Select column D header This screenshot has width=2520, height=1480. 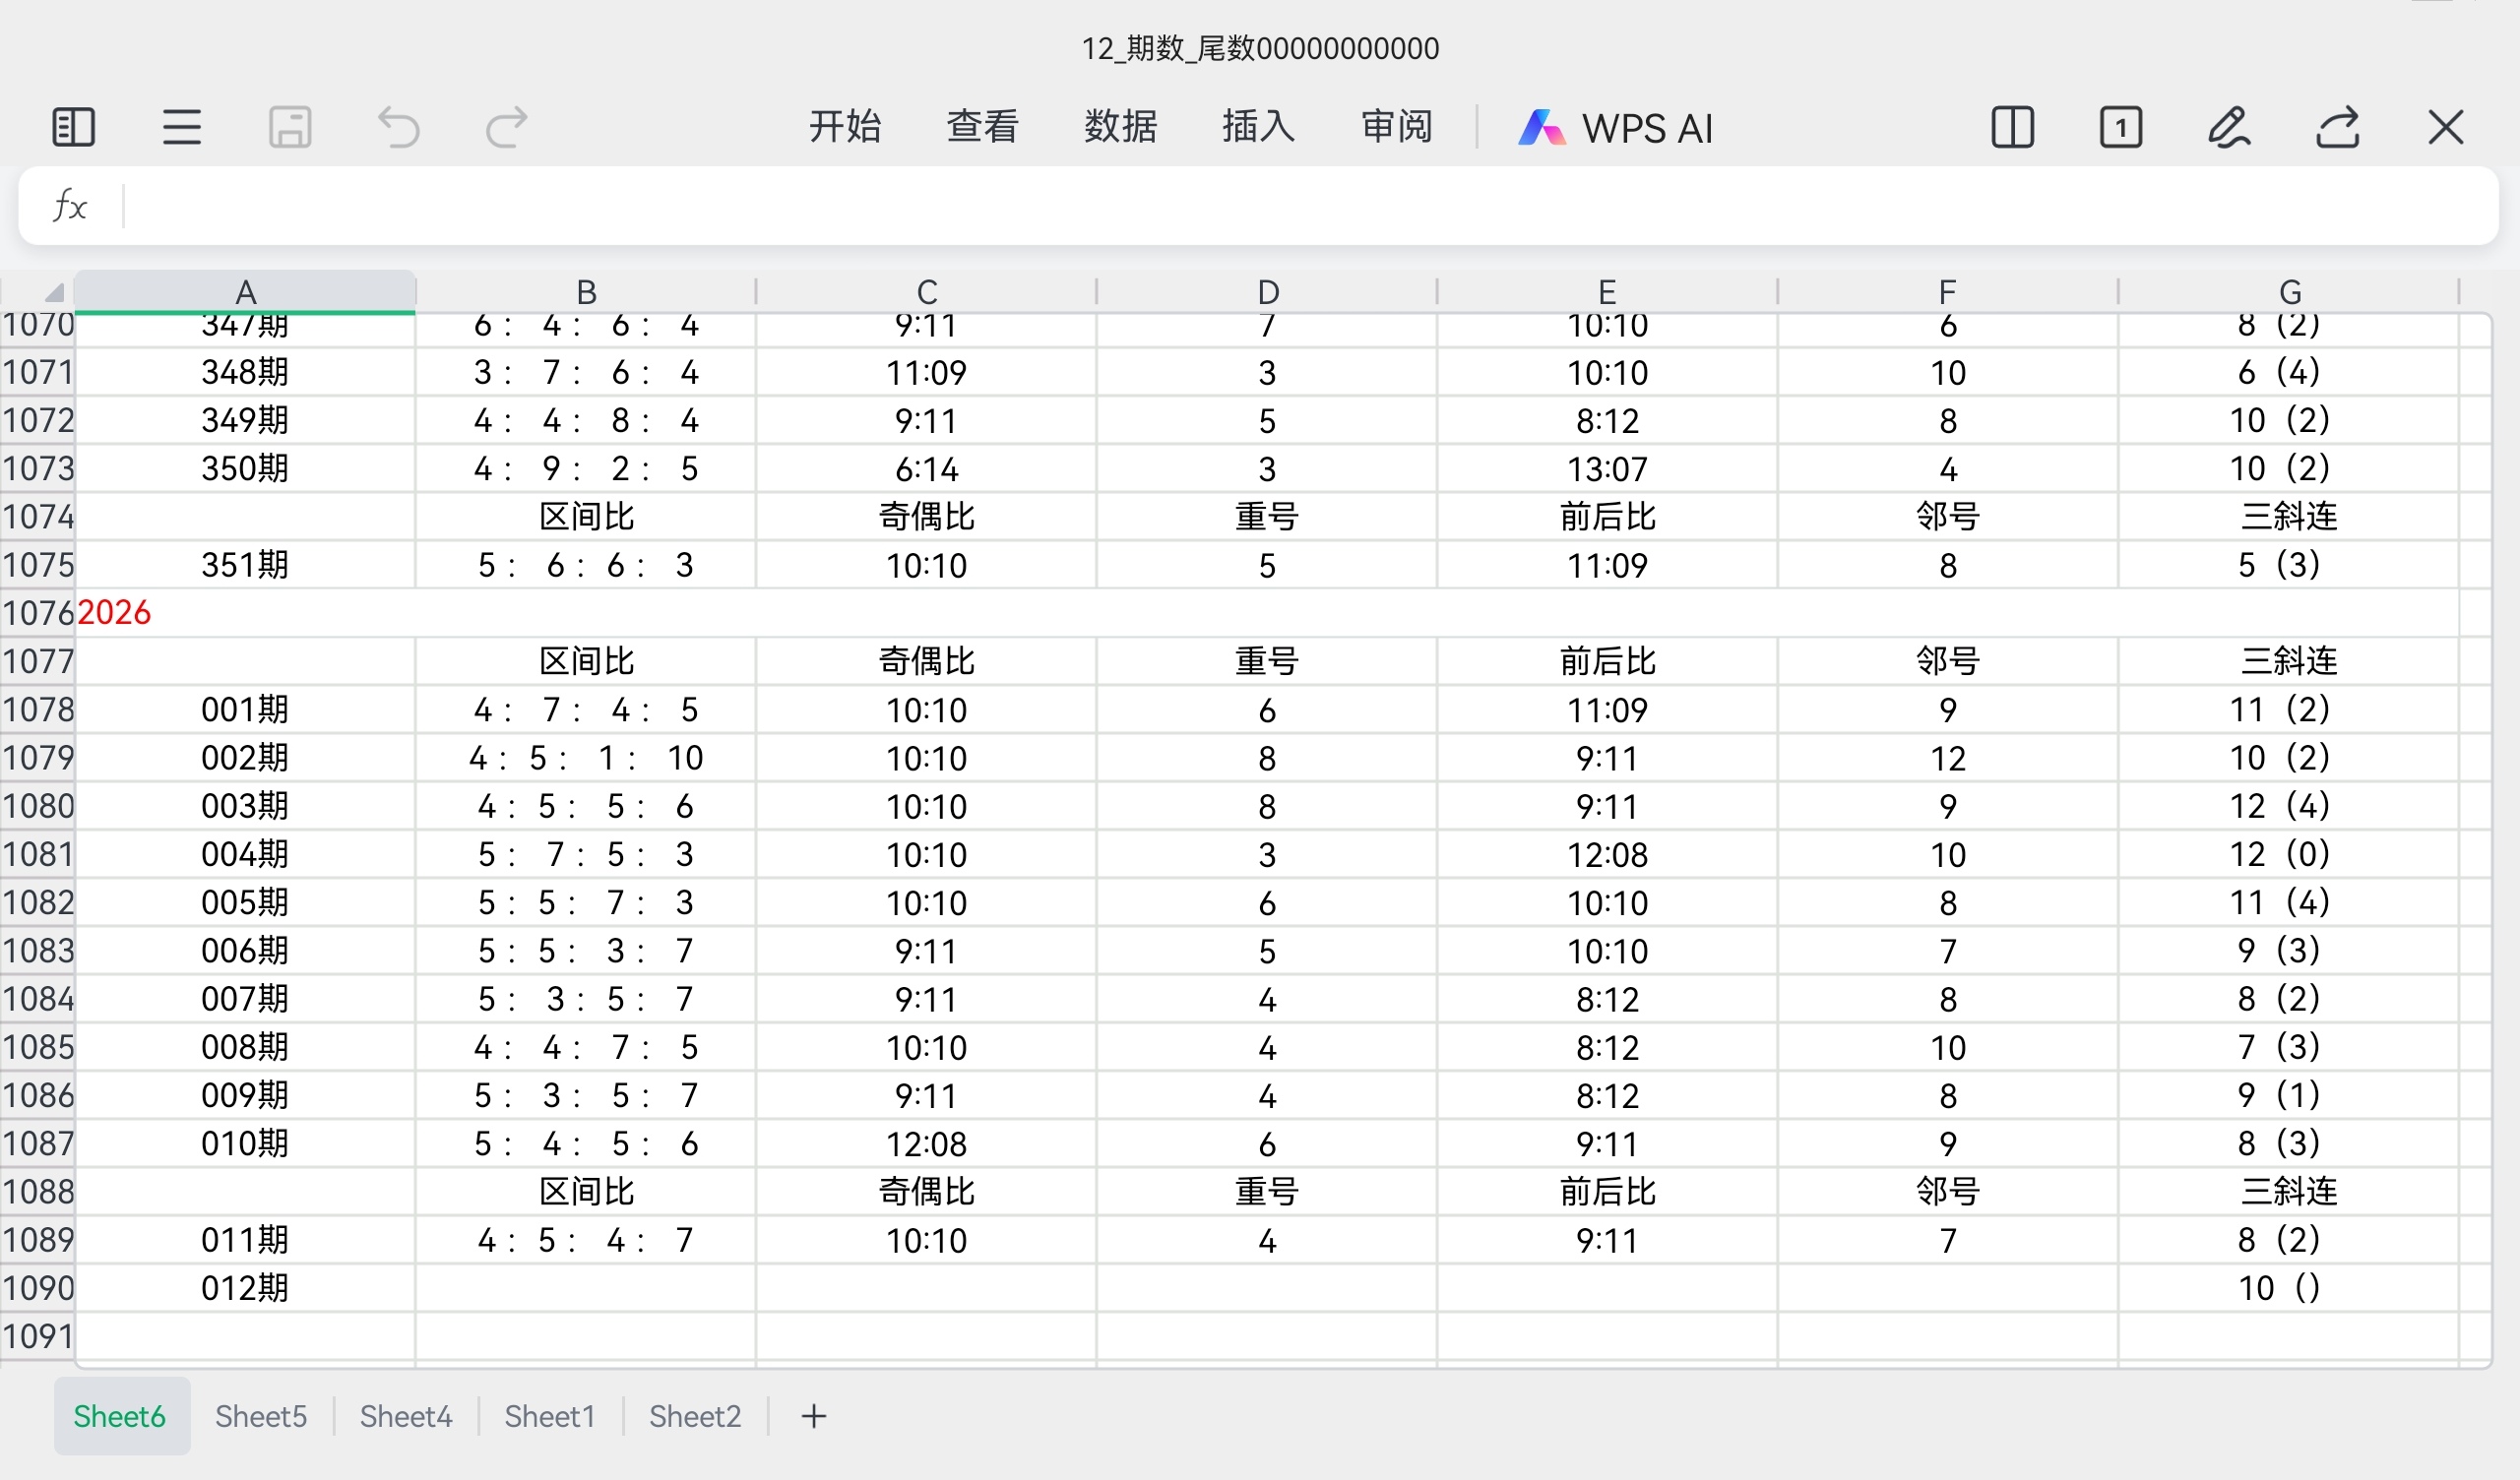click(x=1267, y=292)
